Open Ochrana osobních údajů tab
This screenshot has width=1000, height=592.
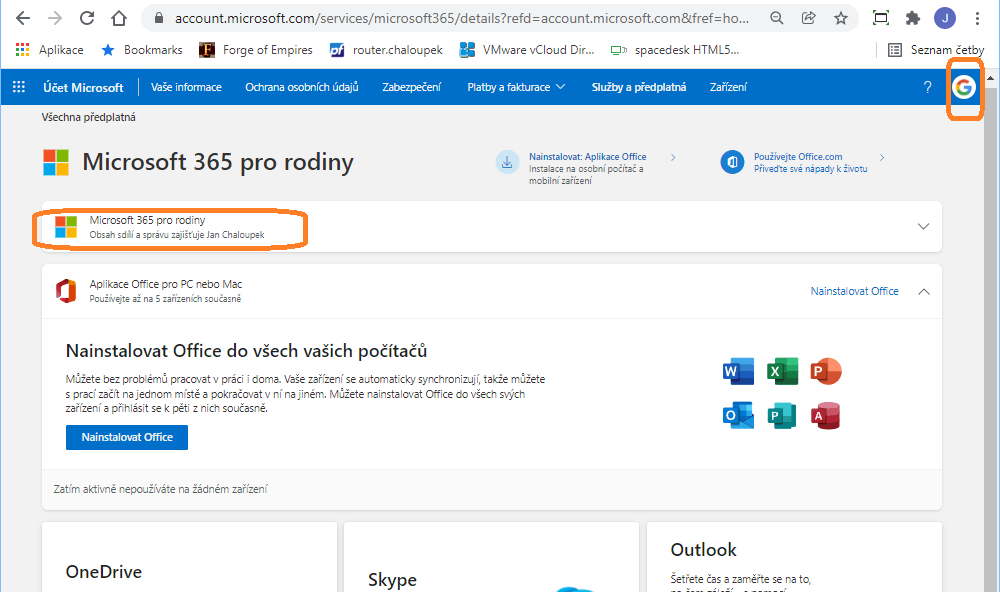pos(302,87)
